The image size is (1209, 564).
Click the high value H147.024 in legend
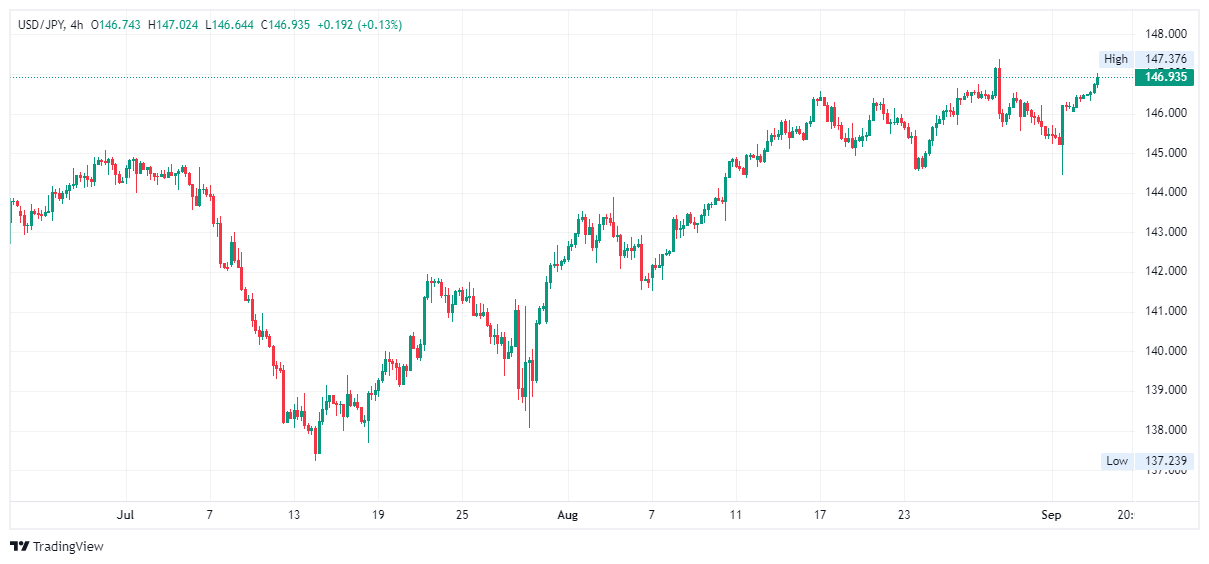tap(174, 25)
